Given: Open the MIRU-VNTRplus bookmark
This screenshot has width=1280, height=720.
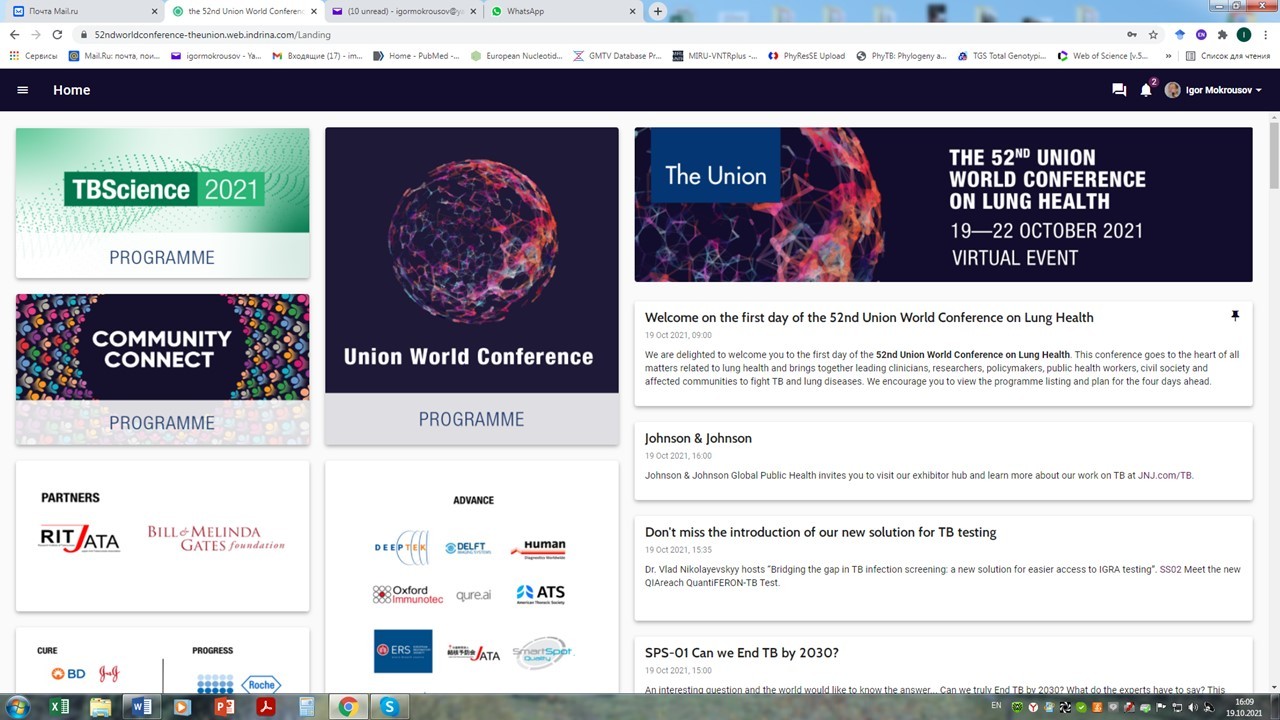Looking at the screenshot, I should (x=715, y=56).
